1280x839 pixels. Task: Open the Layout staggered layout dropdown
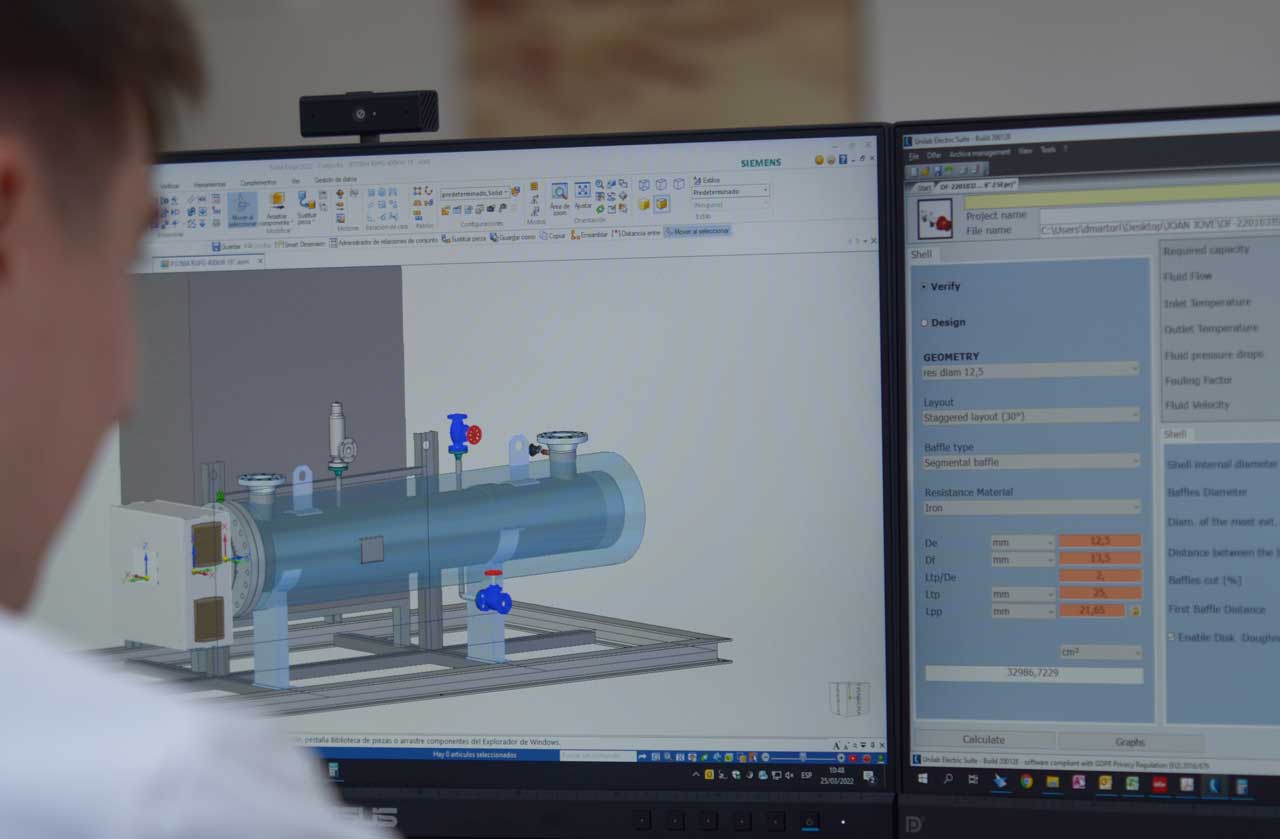[x=1030, y=416]
